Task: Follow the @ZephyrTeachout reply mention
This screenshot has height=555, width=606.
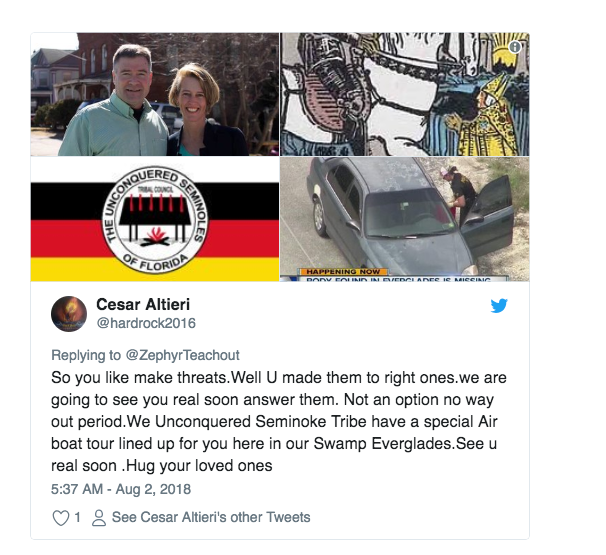Action: coord(183,355)
